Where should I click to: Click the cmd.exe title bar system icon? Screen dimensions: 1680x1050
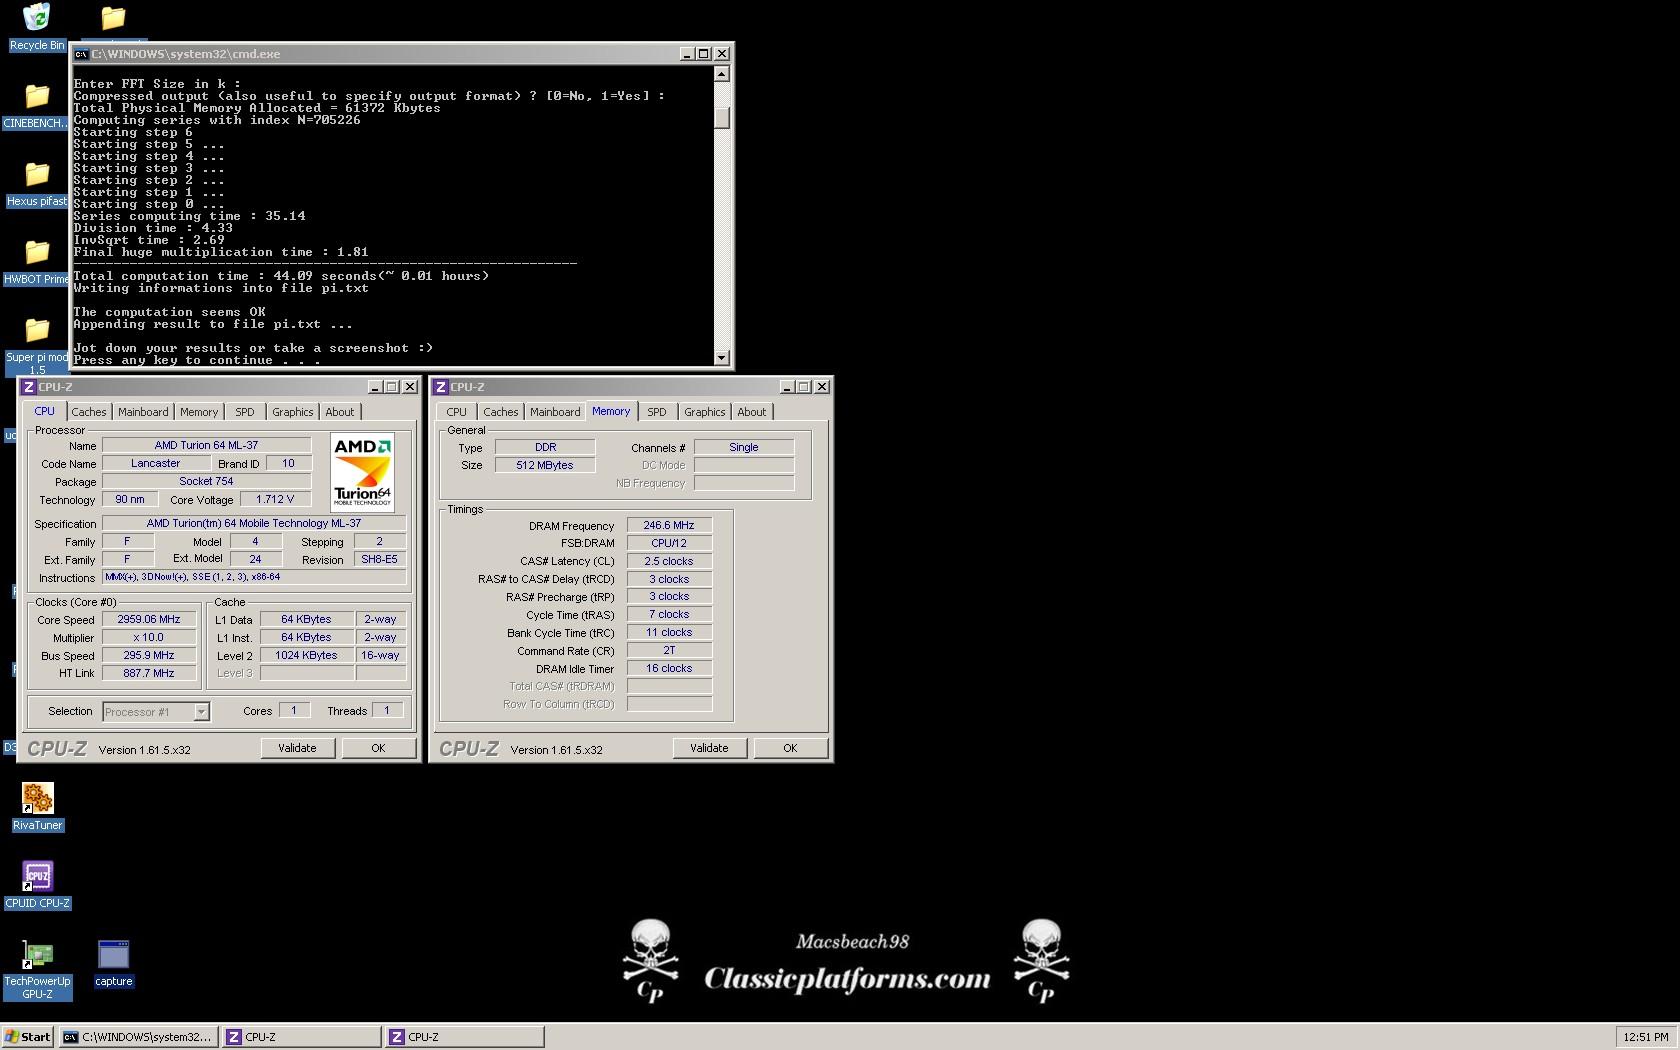81,54
